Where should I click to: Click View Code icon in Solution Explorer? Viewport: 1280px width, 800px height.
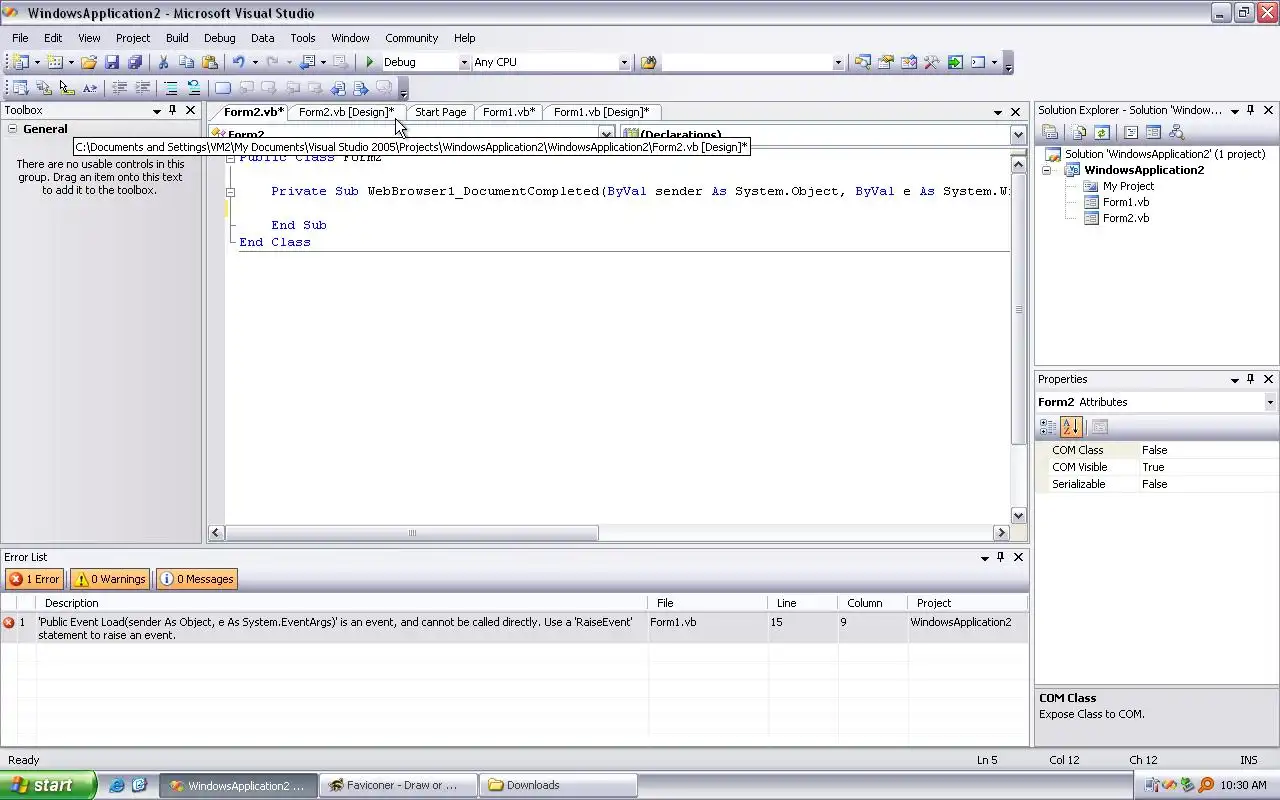(x=1131, y=132)
